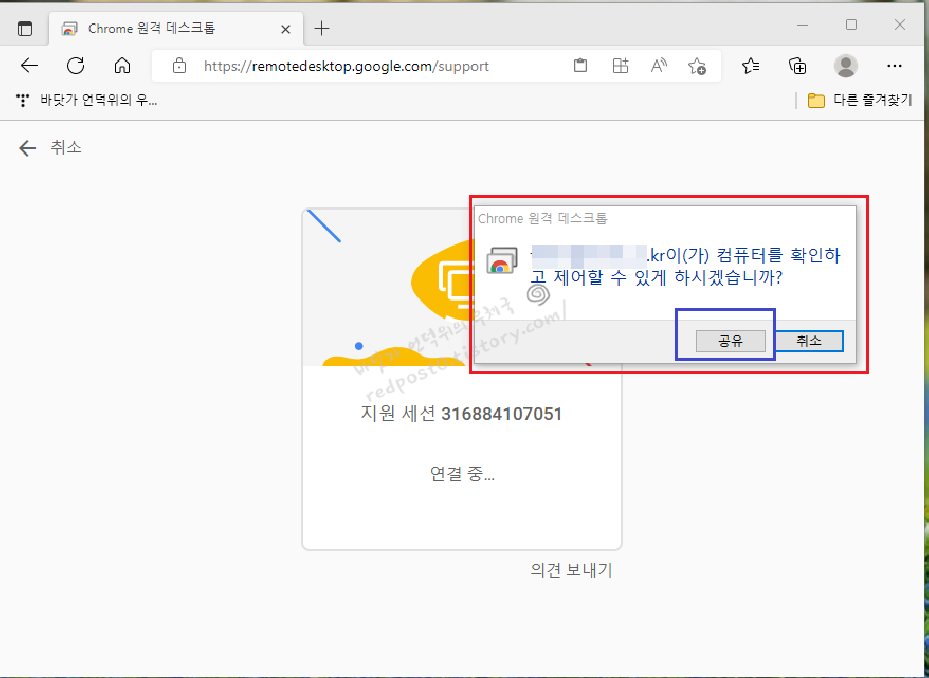Go back using the browser back arrow

(29, 65)
